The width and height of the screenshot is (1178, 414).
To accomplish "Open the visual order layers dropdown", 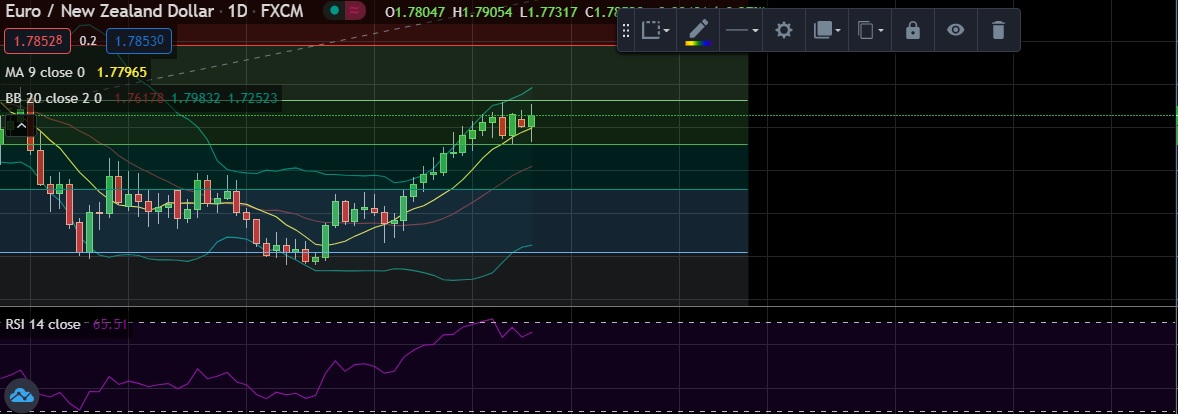I will [x=826, y=30].
